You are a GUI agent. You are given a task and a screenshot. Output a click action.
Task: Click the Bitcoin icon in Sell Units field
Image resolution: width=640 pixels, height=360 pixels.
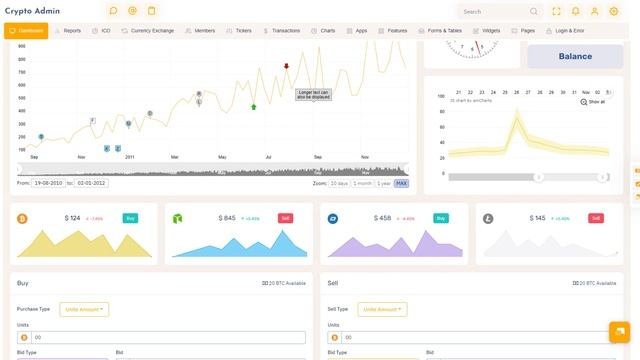tap(335, 338)
